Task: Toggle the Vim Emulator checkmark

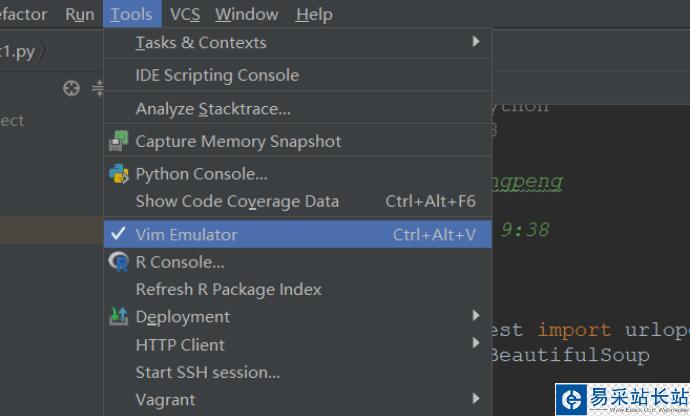Action: (x=119, y=234)
